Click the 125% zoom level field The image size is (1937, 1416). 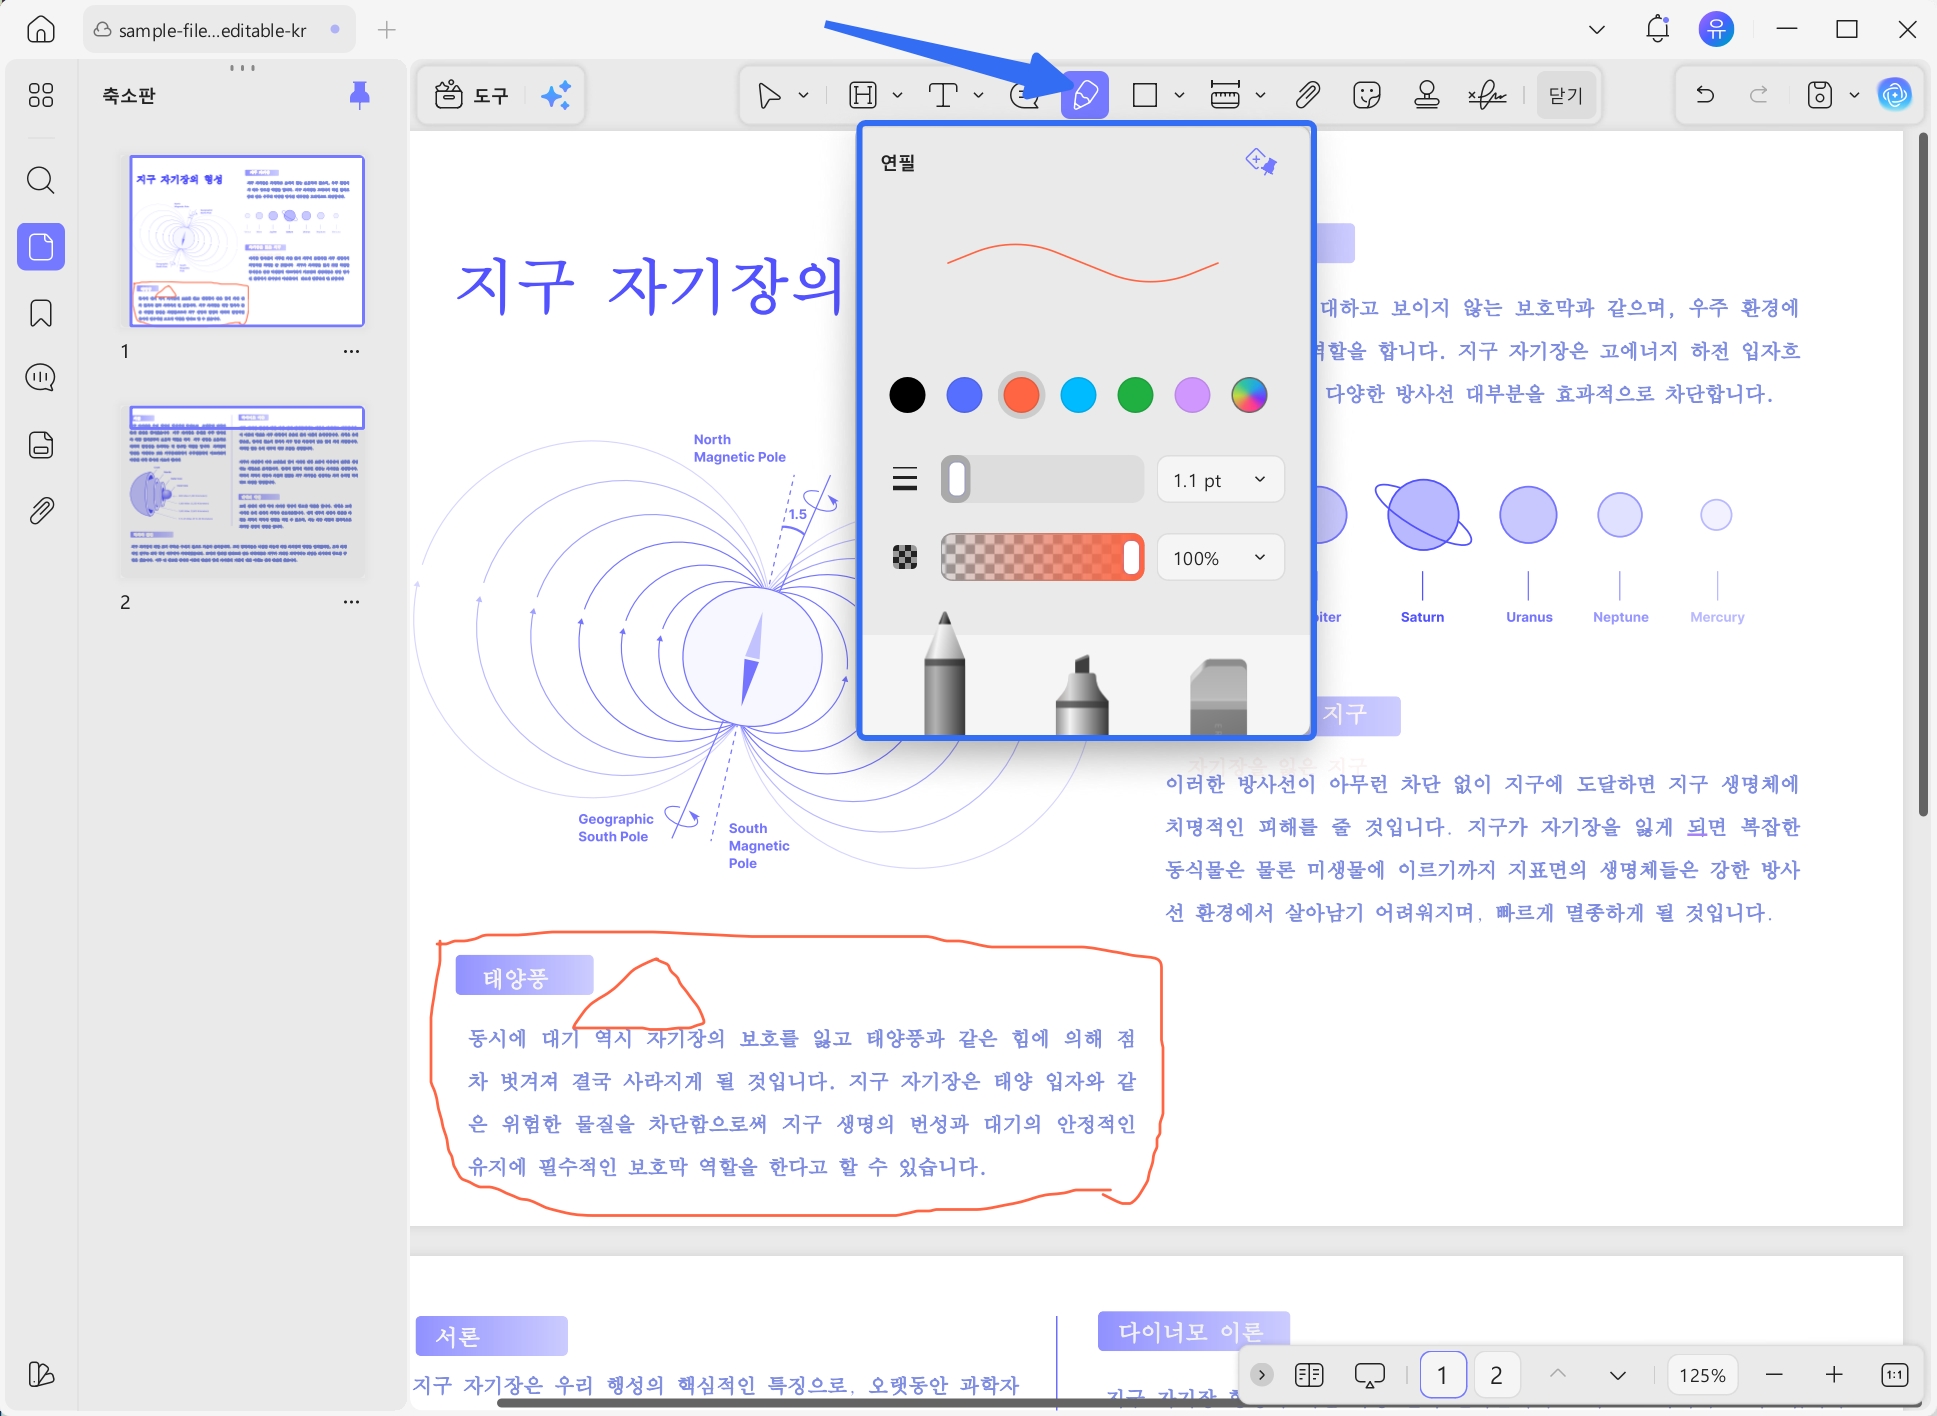pyautogui.click(x=1702, y=1375)
